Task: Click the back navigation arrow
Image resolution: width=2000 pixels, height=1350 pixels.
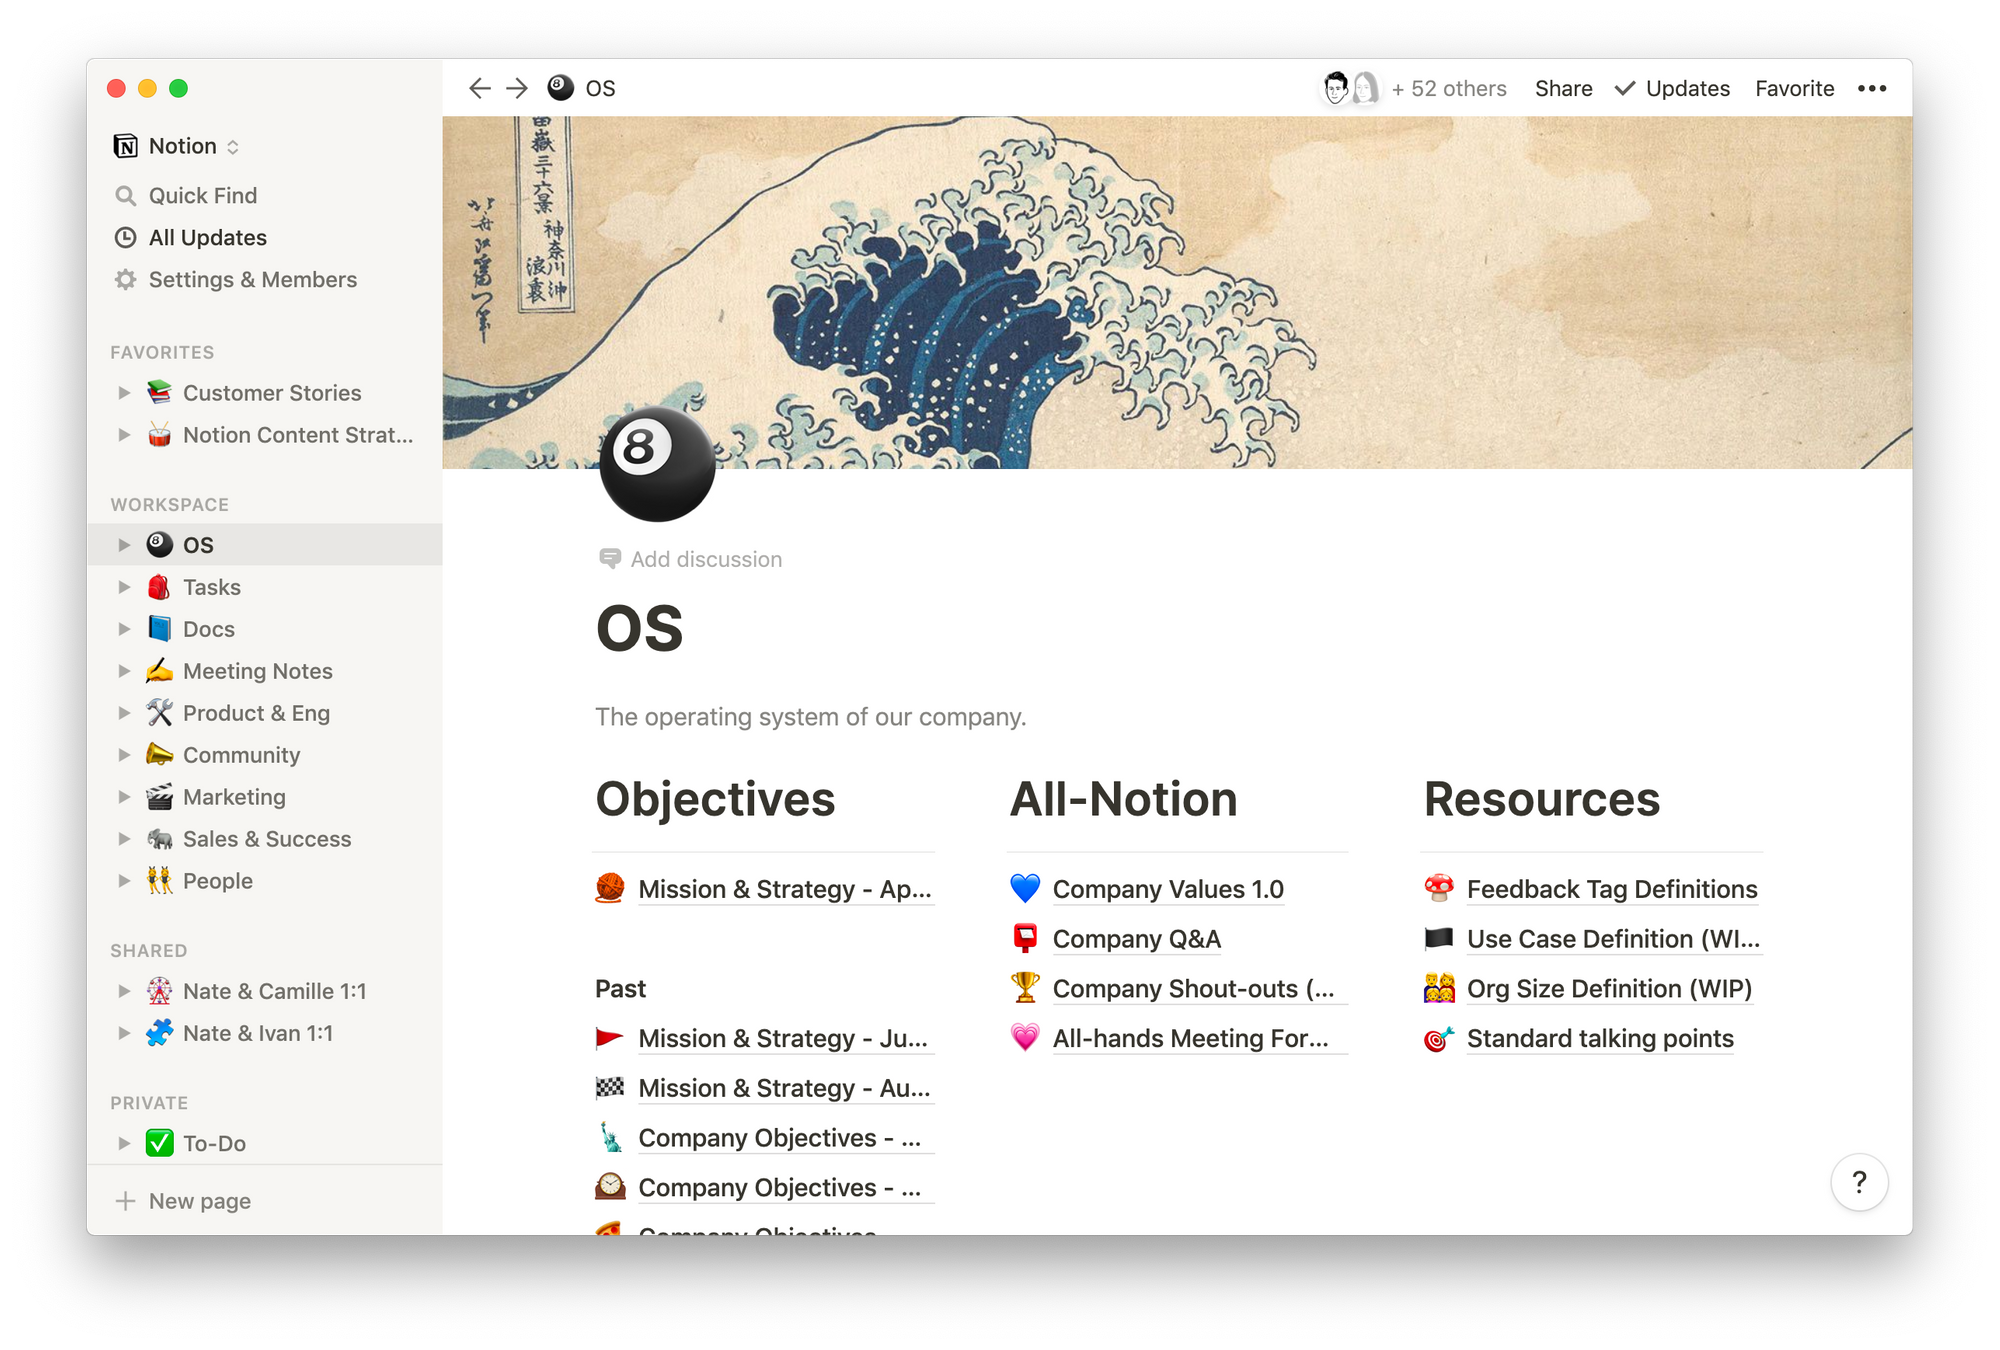Action: tap(479, 88)
